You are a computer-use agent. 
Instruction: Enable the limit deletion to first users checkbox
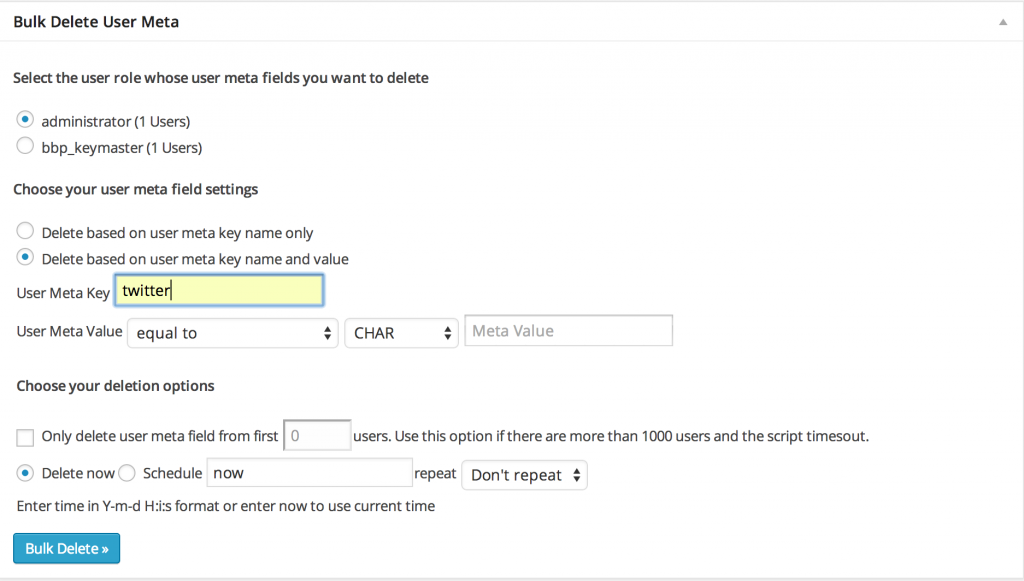click(x=24, y=437)
